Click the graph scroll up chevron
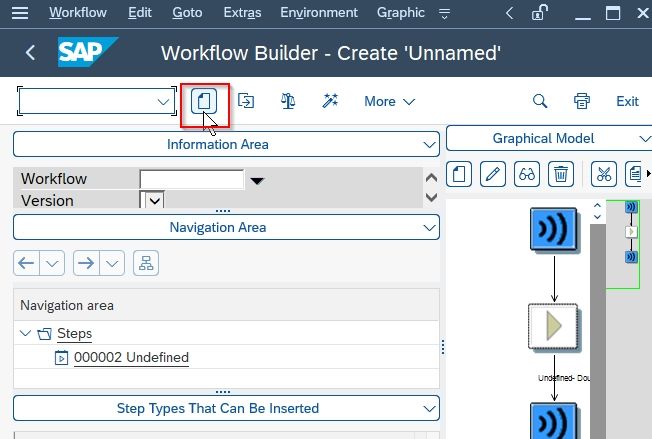The height and width of the screenshot is (439, 652). coord(598,206)
